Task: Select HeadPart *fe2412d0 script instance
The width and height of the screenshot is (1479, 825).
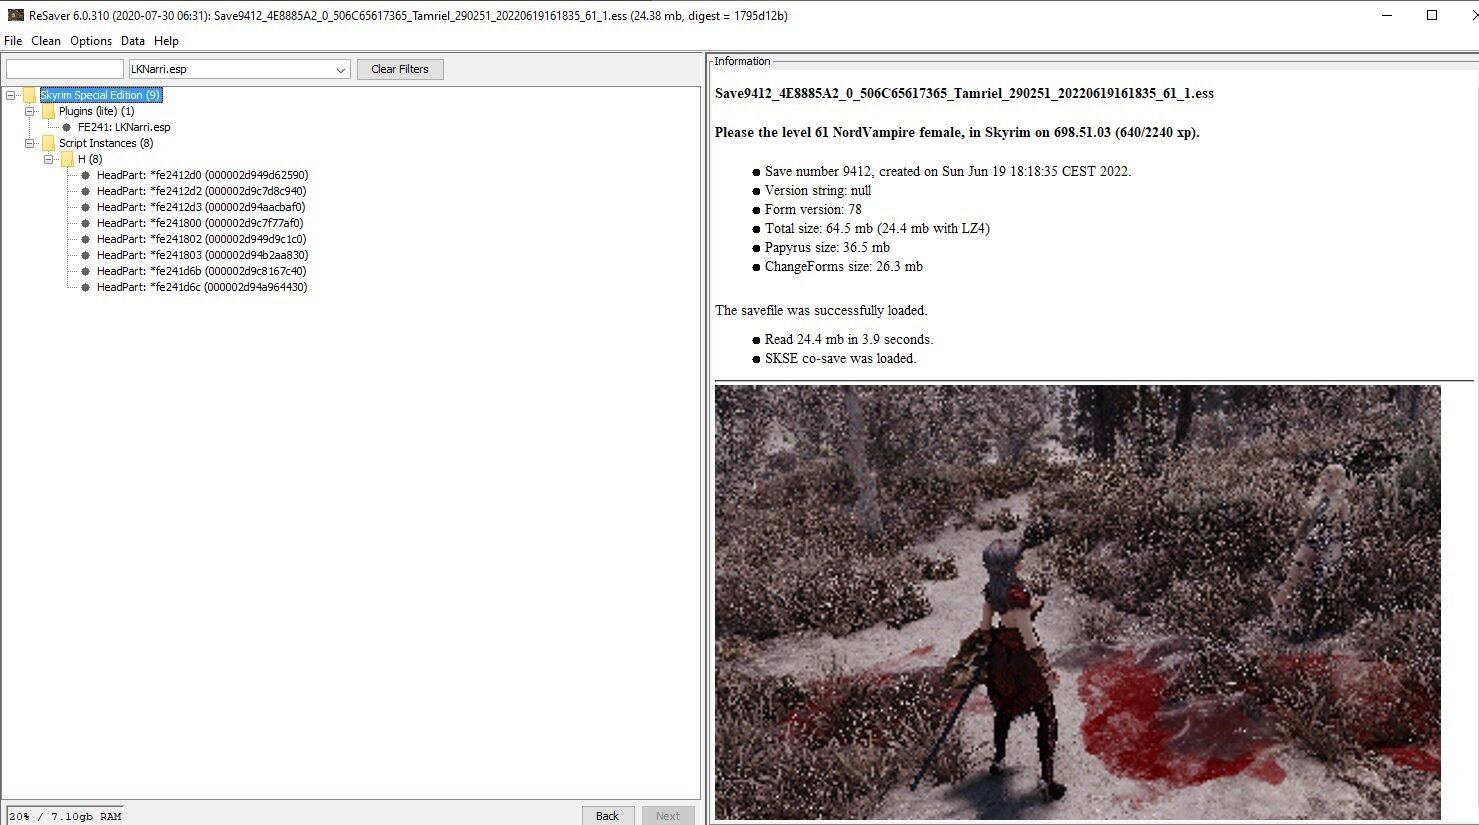Action: (202, 175)
